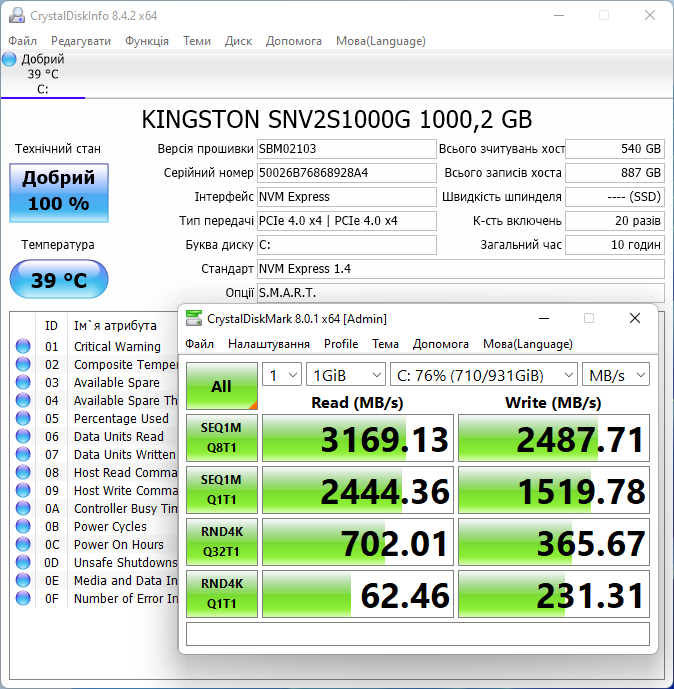This screenshot has width=674, height=689.
Task: Start the RND4K Q1T1 test
Action: (x=222, y=594)
